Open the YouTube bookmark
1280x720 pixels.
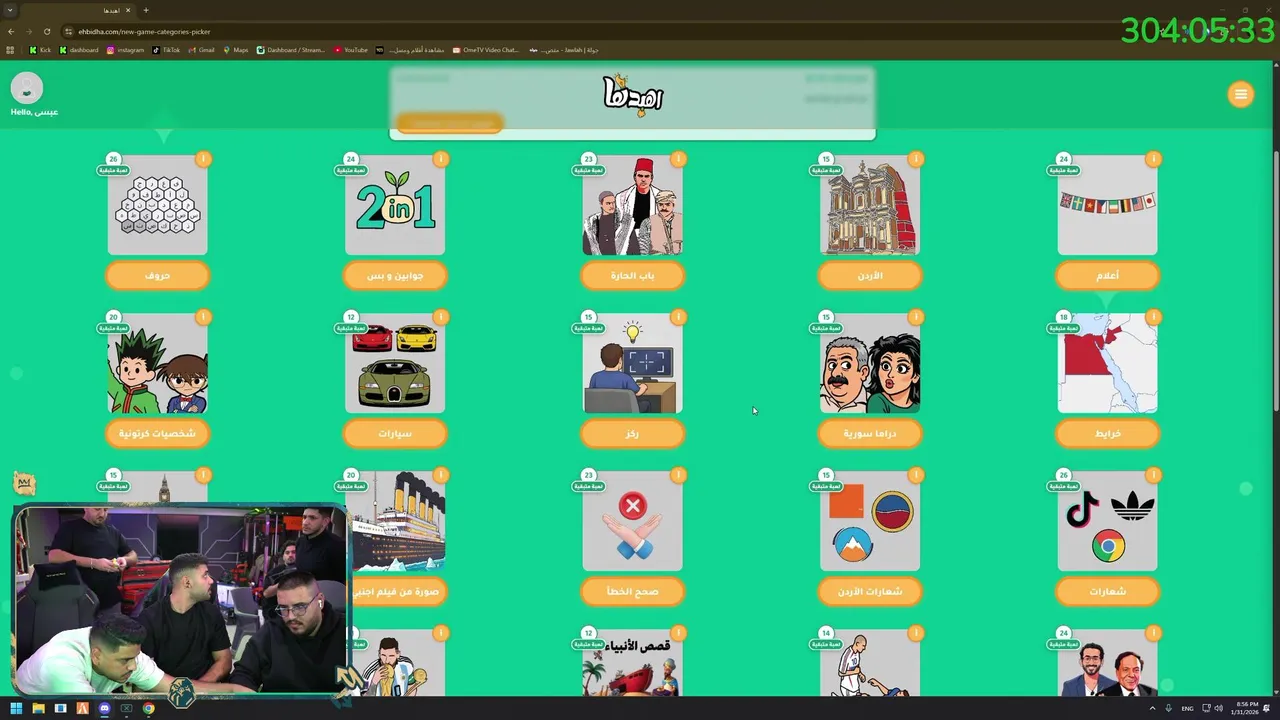(351, 50)
